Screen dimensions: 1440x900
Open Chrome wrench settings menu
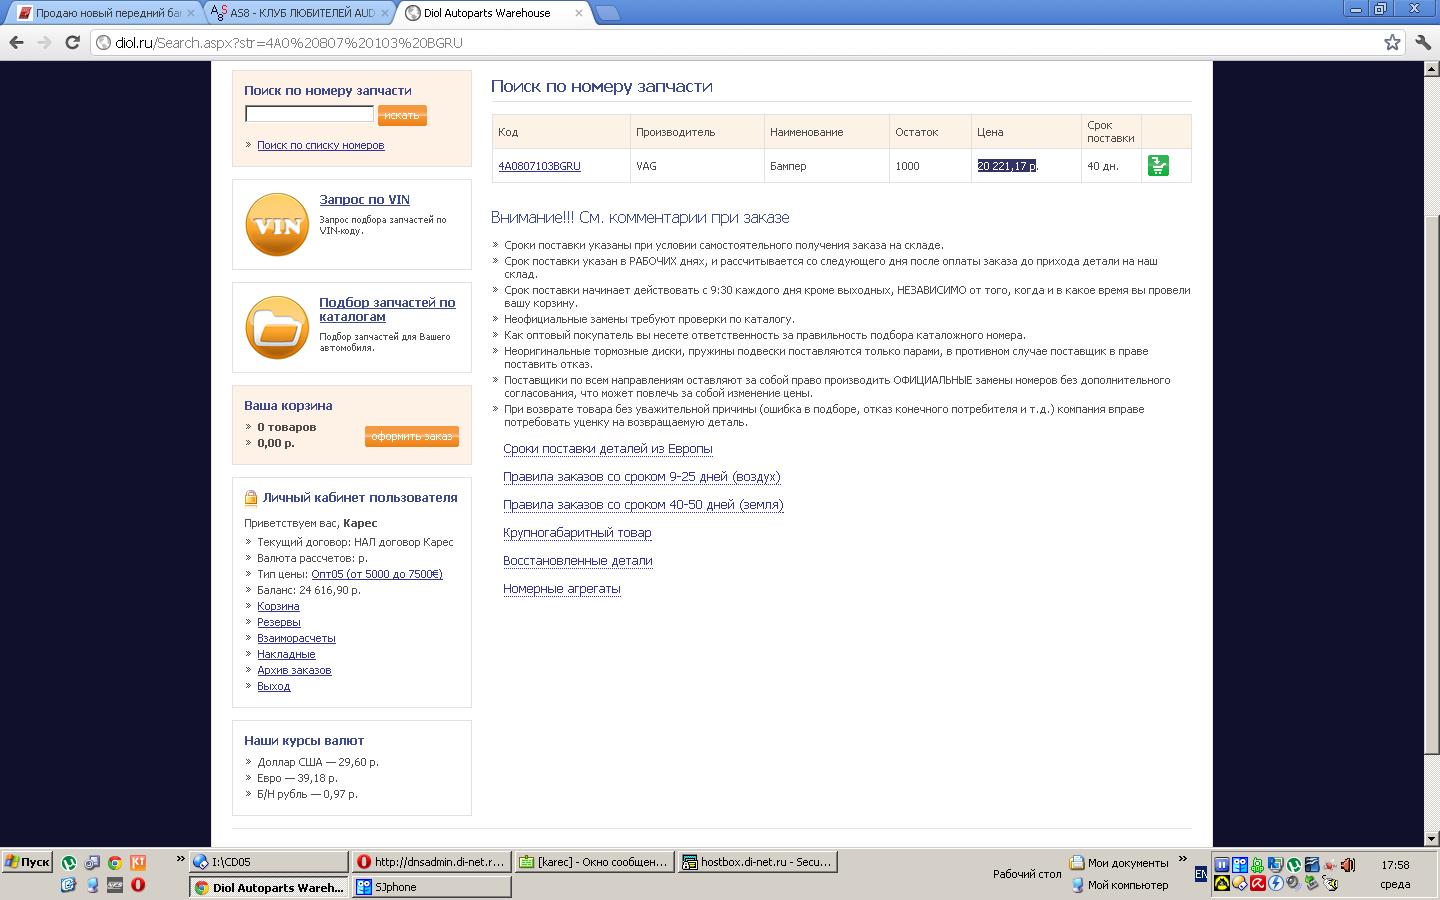tap(1423, 42)
